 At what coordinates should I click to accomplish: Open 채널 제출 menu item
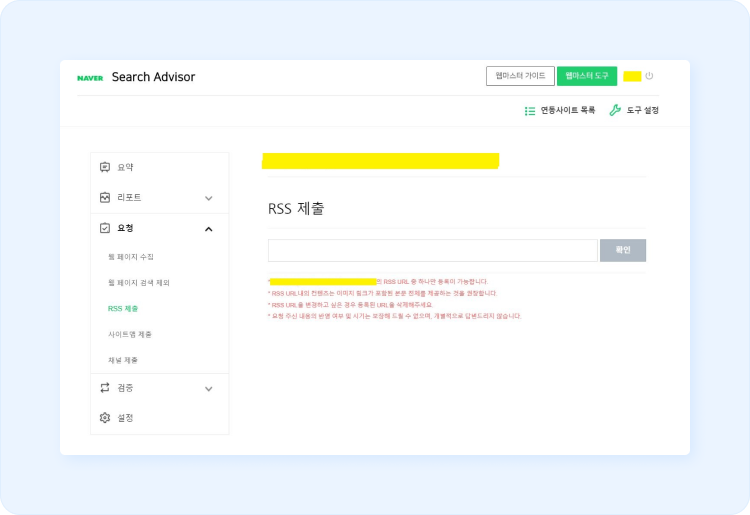click(x=123, y=360)
